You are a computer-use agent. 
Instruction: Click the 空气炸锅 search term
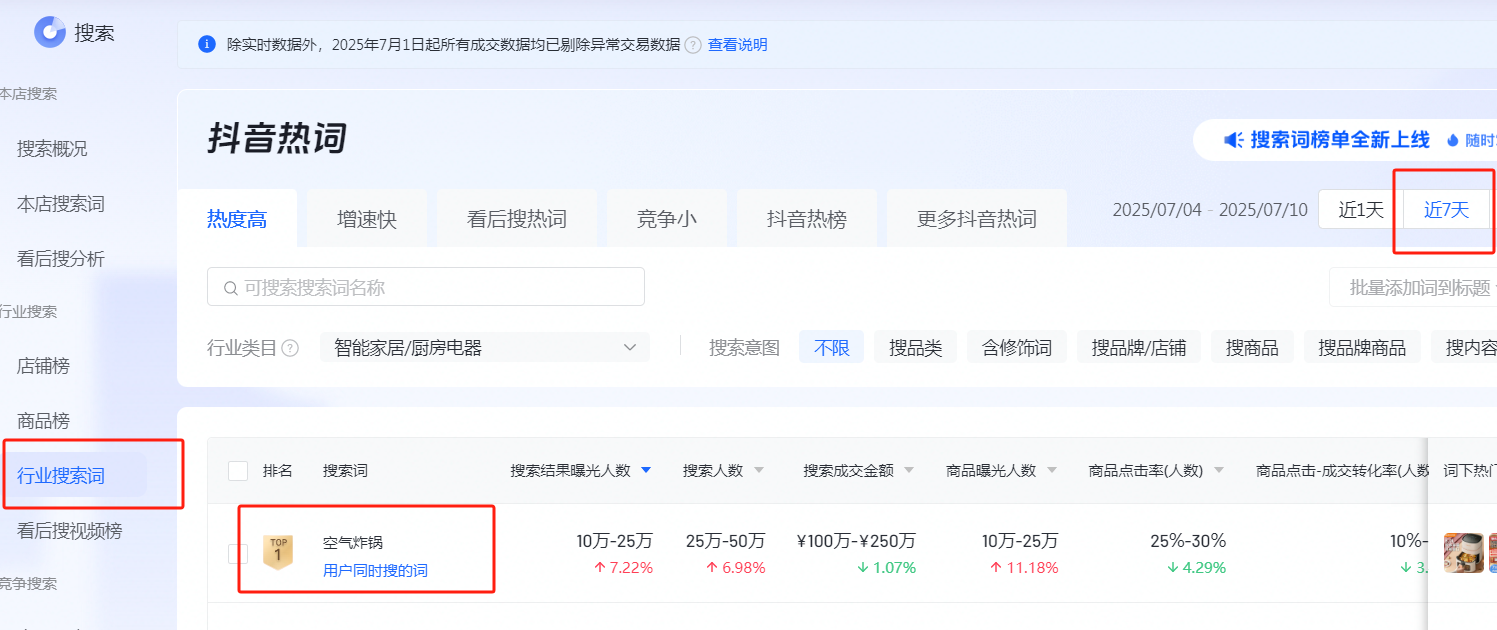353,543
